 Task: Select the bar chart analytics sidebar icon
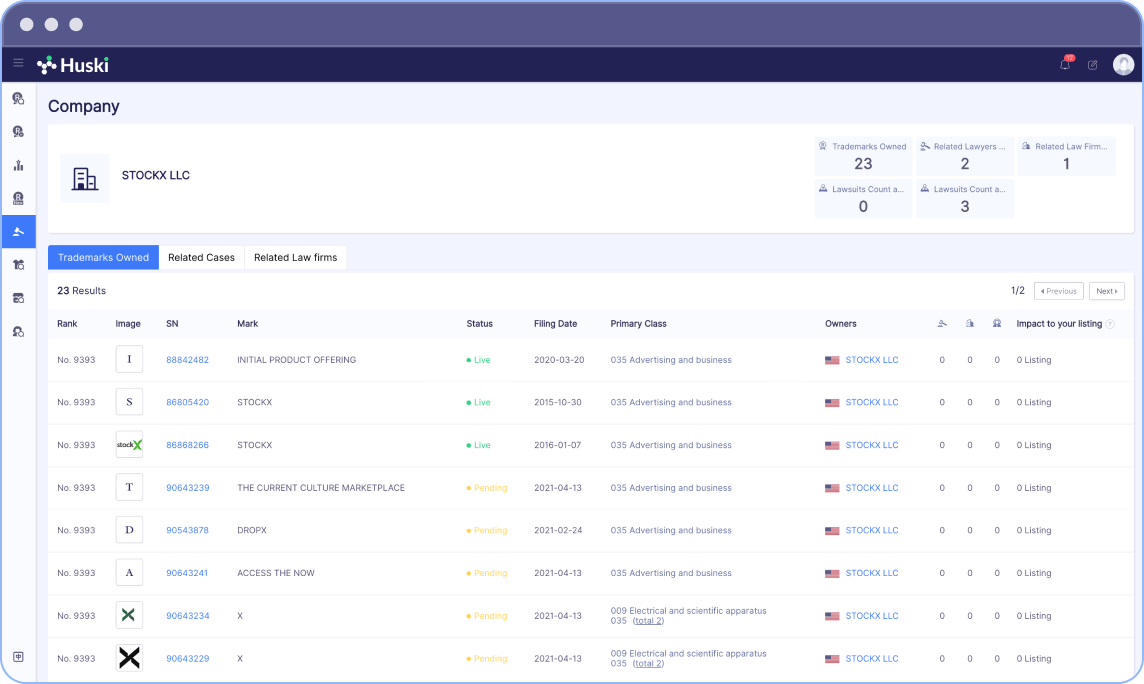click(18, 165)
